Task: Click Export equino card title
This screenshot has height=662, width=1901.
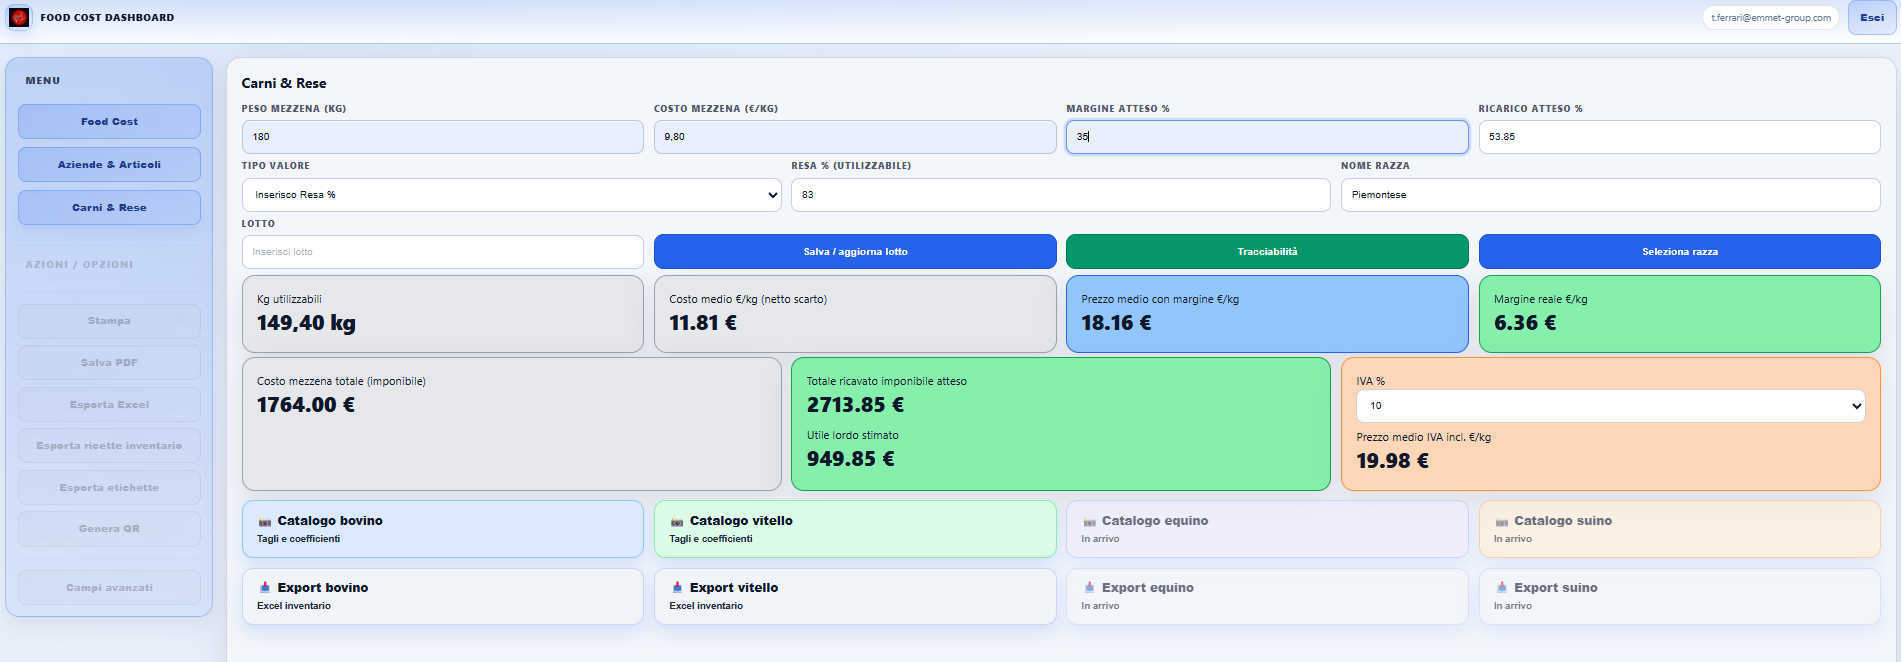Action: 1148,588
